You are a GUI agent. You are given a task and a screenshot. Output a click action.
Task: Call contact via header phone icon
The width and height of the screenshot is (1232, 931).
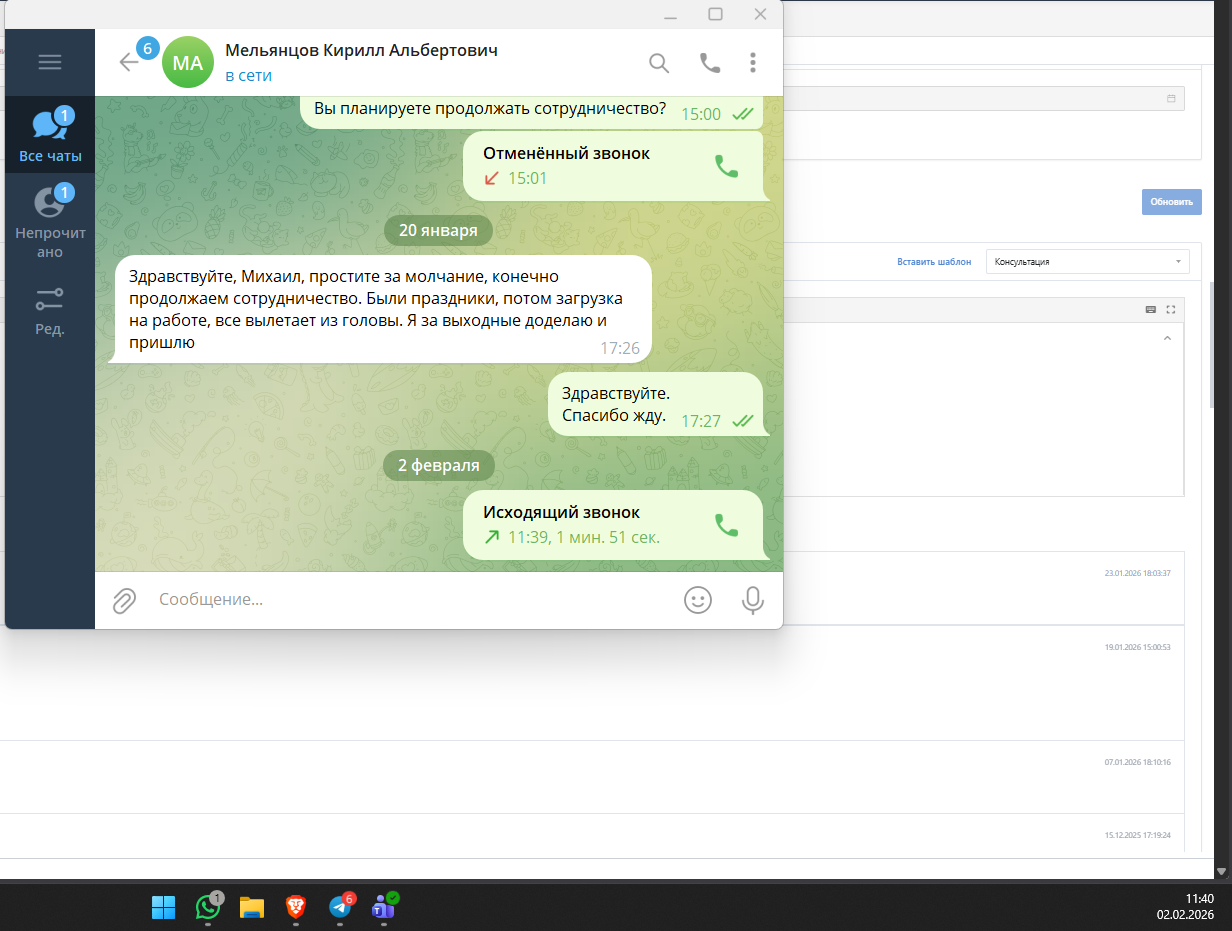coord(710,63)
